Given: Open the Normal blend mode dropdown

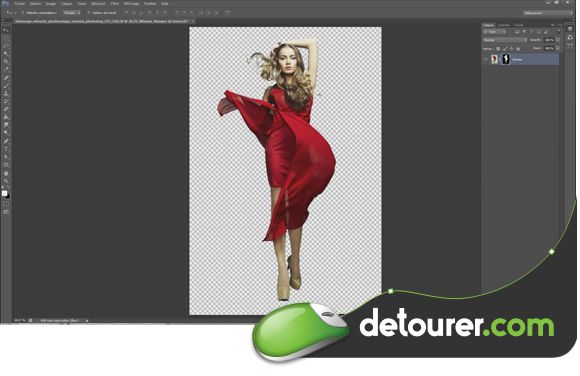Looking at the screenshot, I should click(505, 40).
